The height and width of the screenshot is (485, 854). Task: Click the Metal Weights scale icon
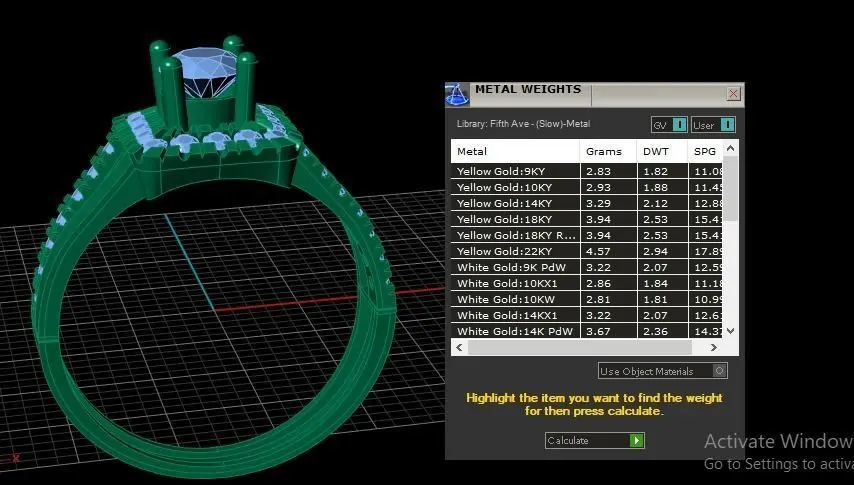click(458, 95)
